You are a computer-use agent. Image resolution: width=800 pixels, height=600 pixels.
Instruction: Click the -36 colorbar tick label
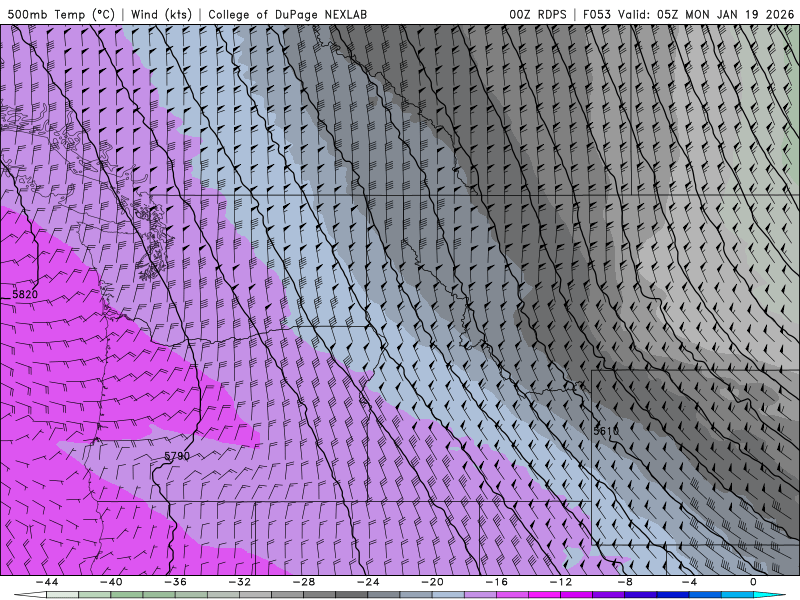pyautogui.click(x=175, y=582)
